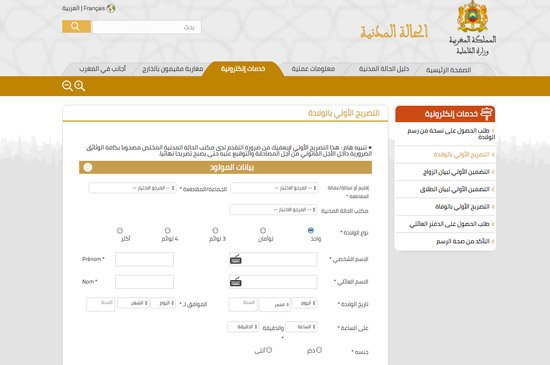Click the Prénom input field
Image resolution: width=550 pixels, height=365 pixels.
144,259
